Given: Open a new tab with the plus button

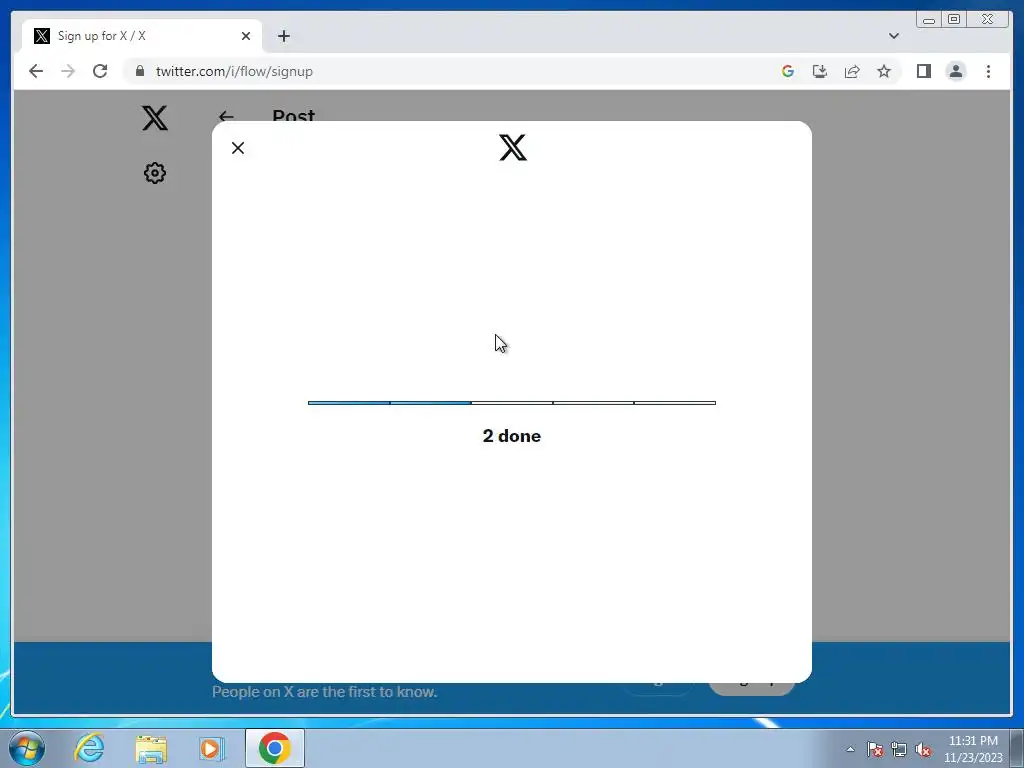Looking at the screenshot, I should point(283,36).
